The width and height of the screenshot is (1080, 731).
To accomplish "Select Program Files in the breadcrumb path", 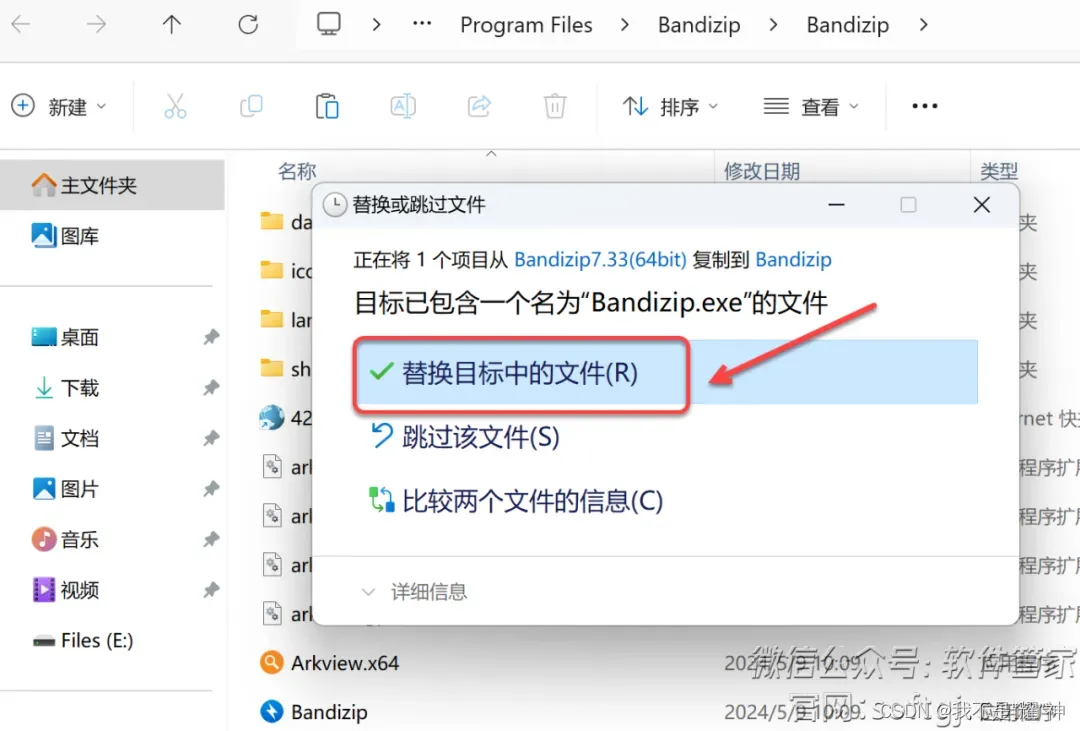I will click(526, 25).
